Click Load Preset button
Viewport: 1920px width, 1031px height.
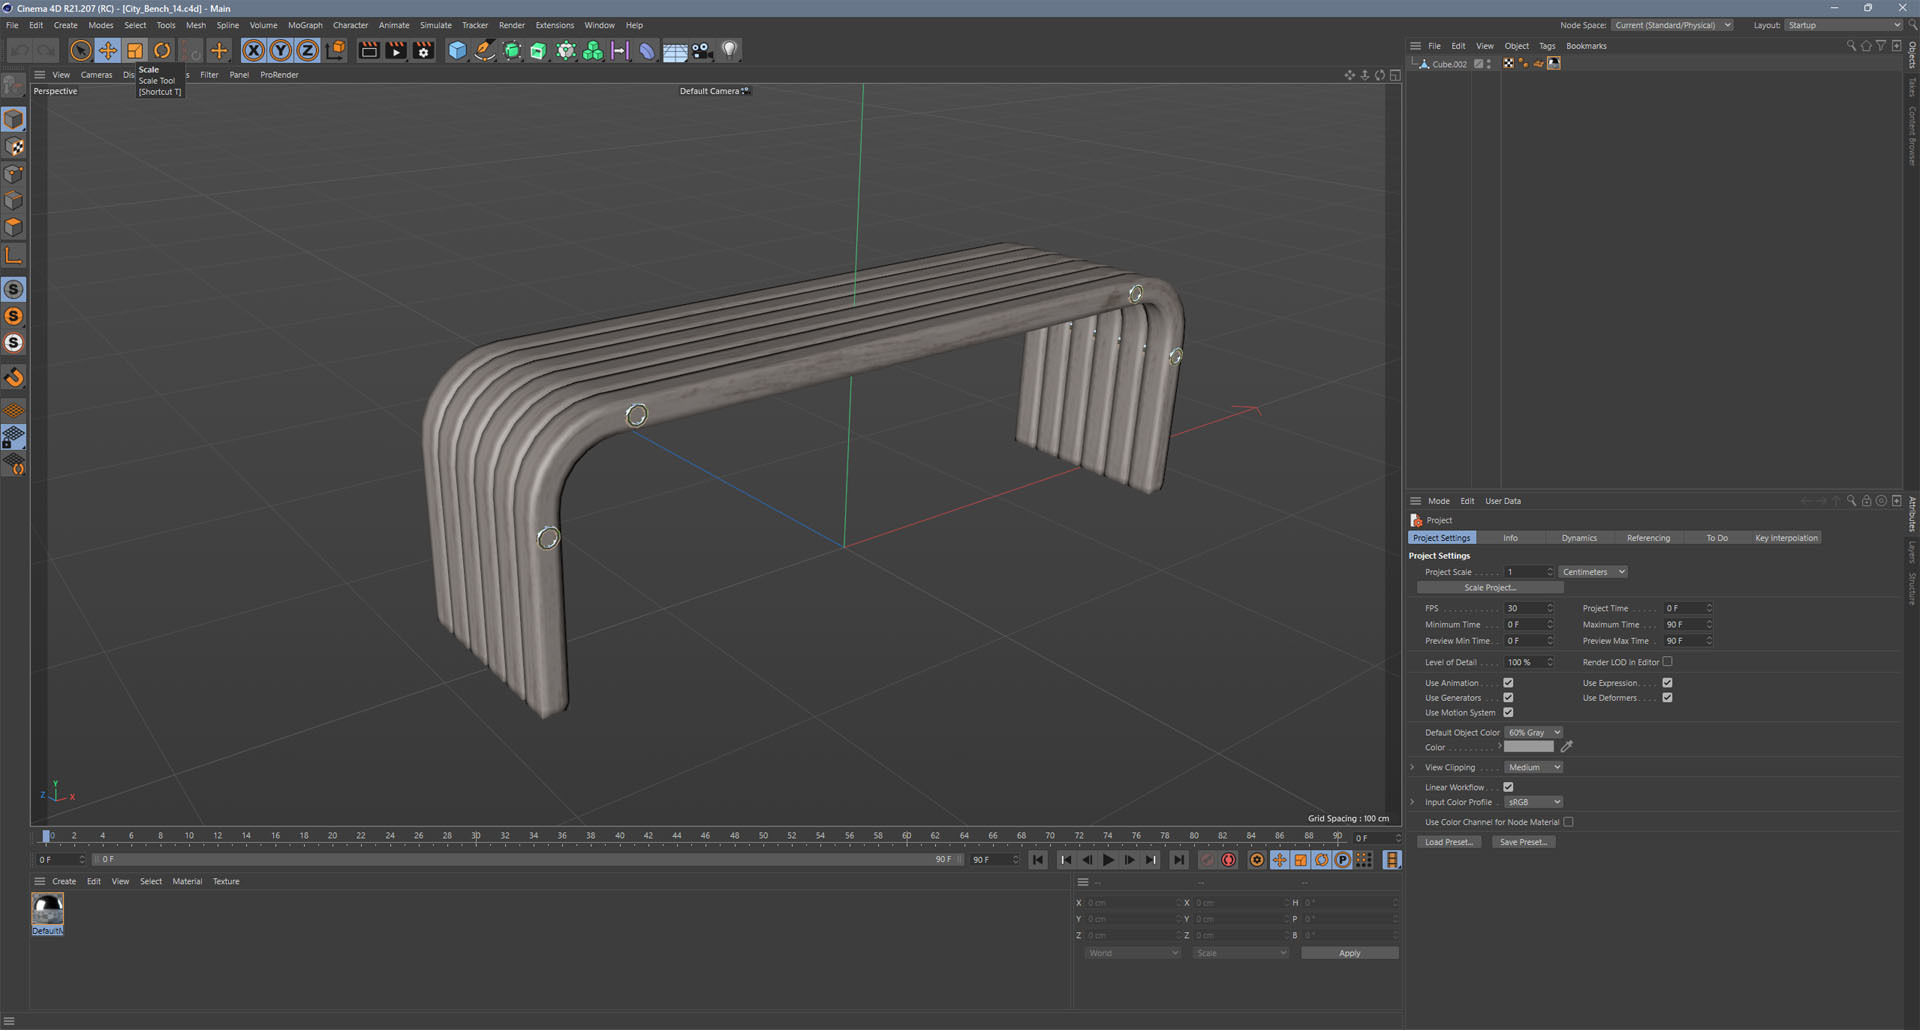pyautogui.click(x=1448, y=842)
